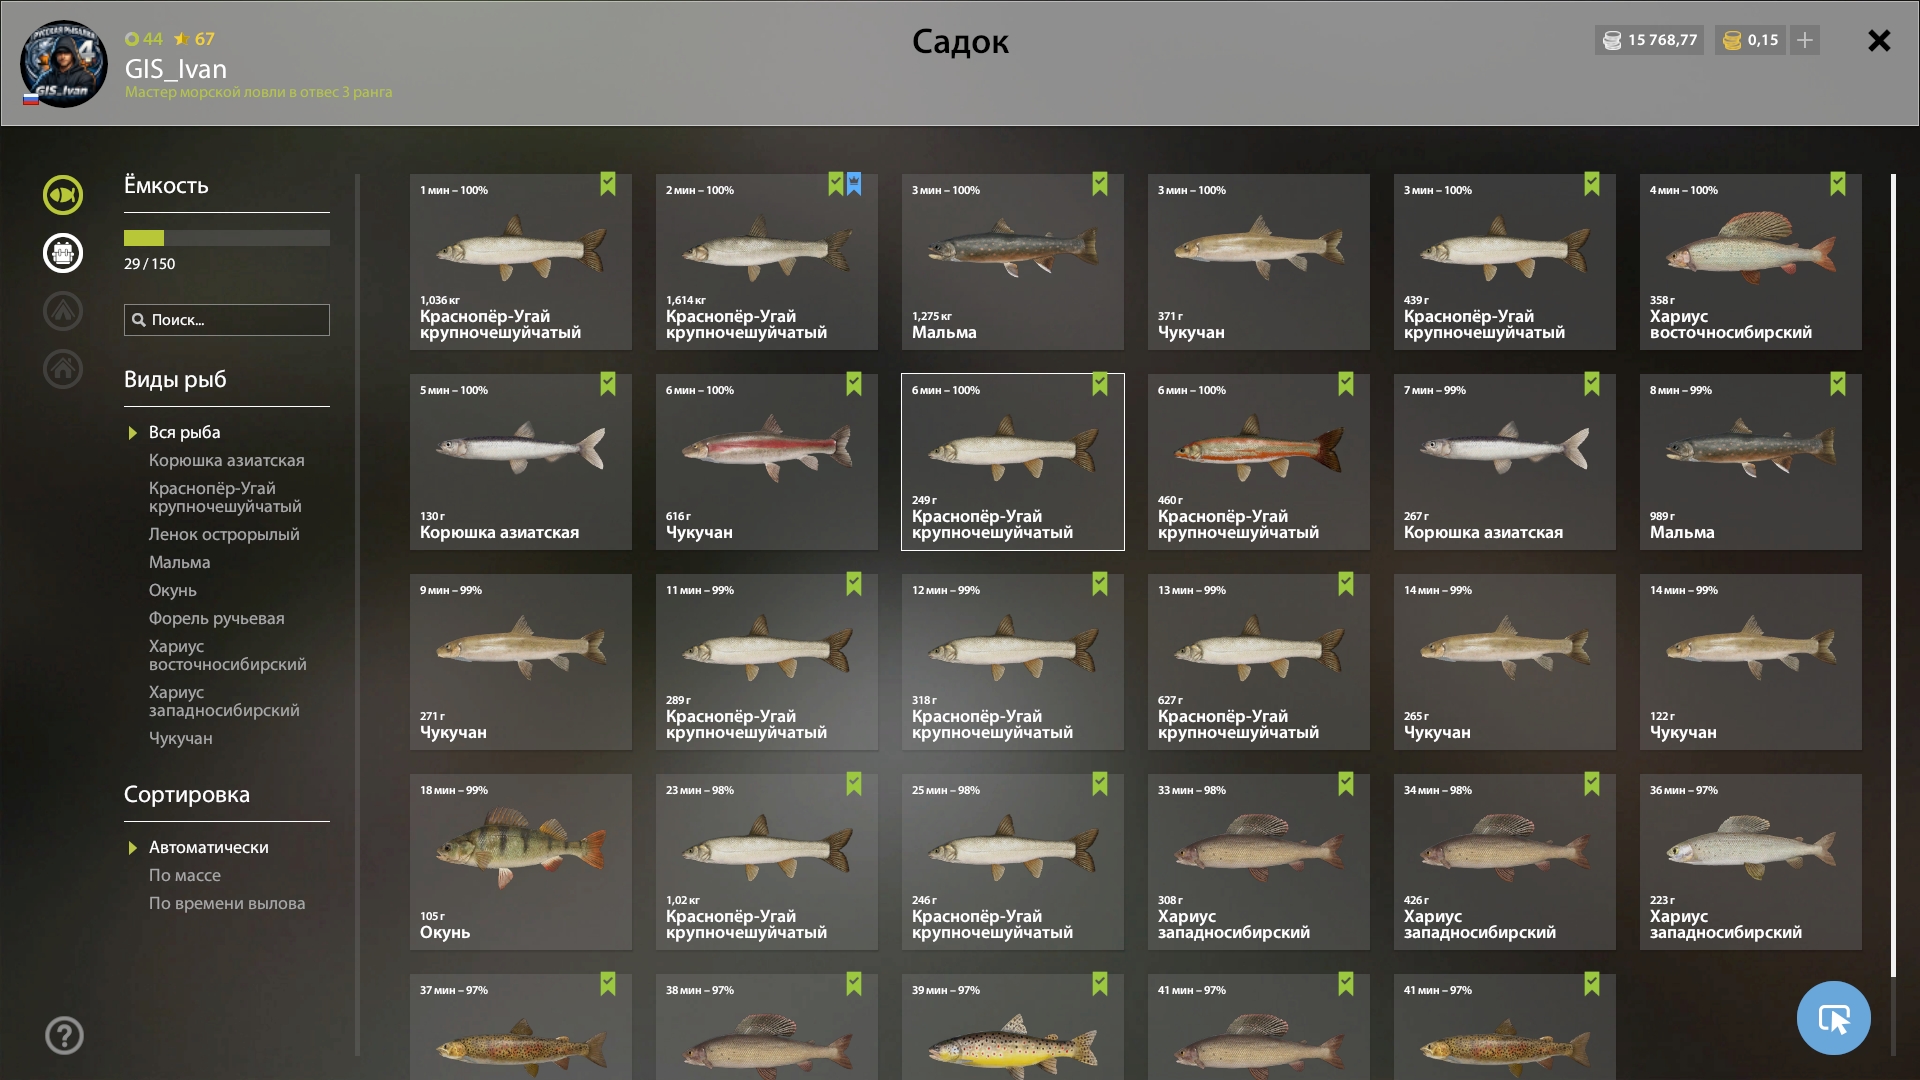Viewport: 1920px width, 1080px height.
Task: Select the fish cage sidebar icon
Action: tap(63, 253)
